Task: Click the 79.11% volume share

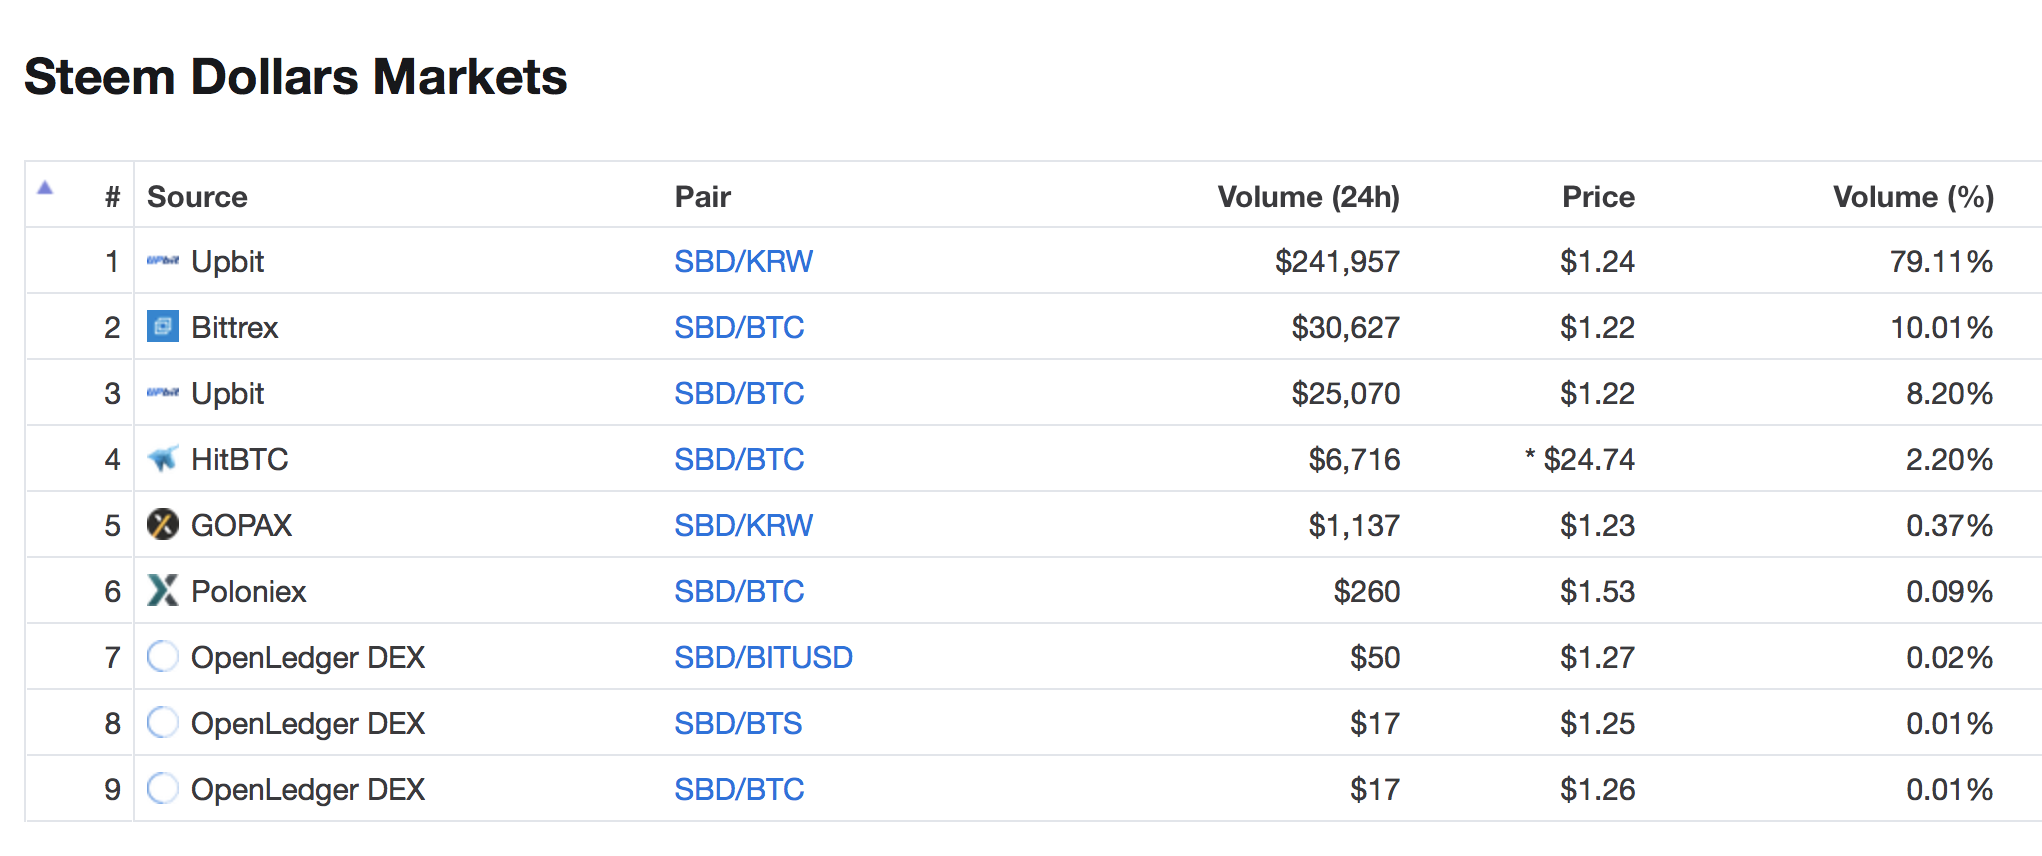Action: pos(1942,261)
